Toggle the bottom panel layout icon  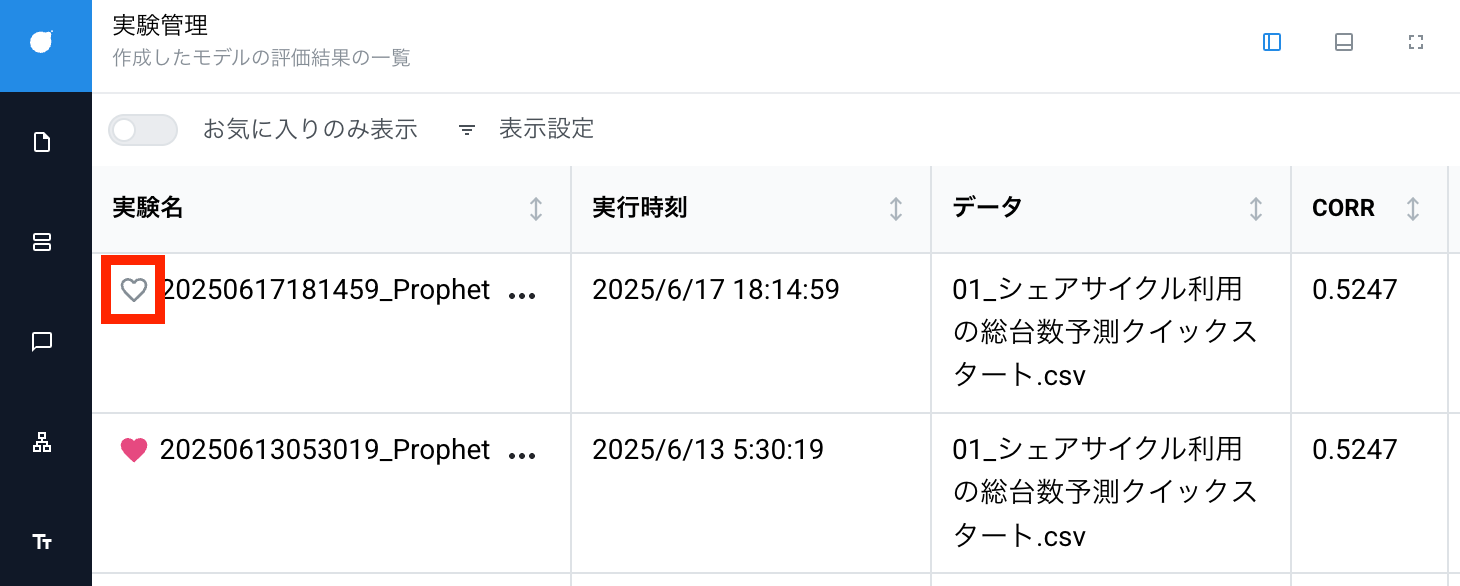pos(1344,42)
